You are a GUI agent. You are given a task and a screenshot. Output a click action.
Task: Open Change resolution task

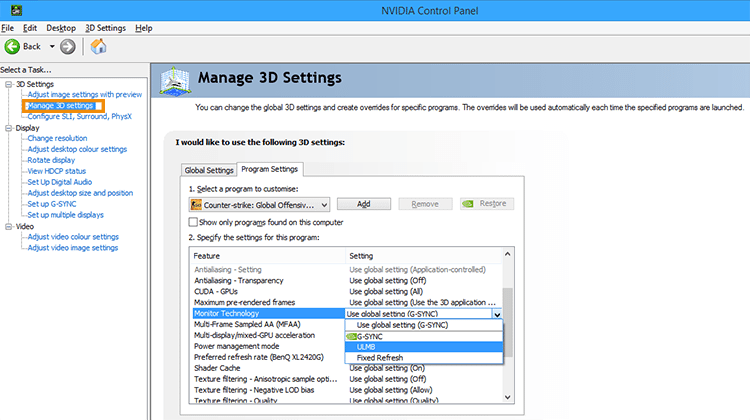click(57, 138)
